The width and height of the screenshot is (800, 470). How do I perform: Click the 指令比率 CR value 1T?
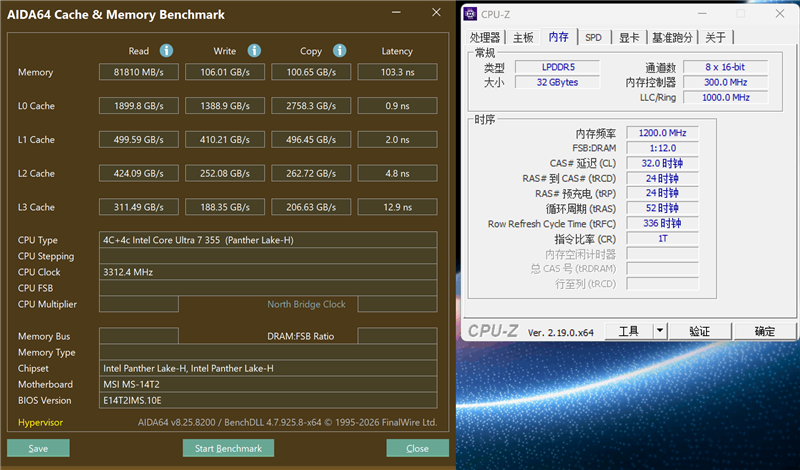pyautogui.click(x=662, y=239)
